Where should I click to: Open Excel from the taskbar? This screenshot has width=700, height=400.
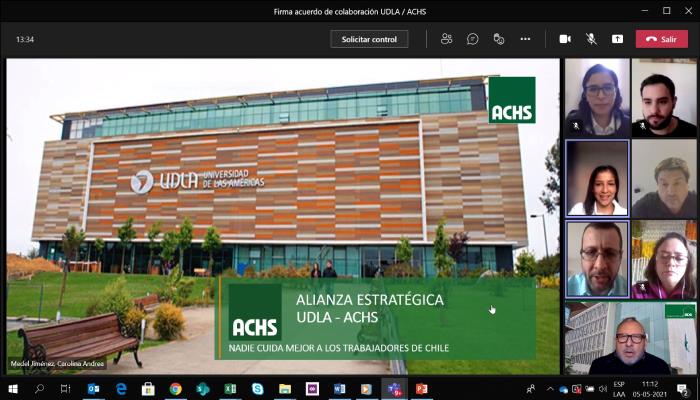click(230, 388)
